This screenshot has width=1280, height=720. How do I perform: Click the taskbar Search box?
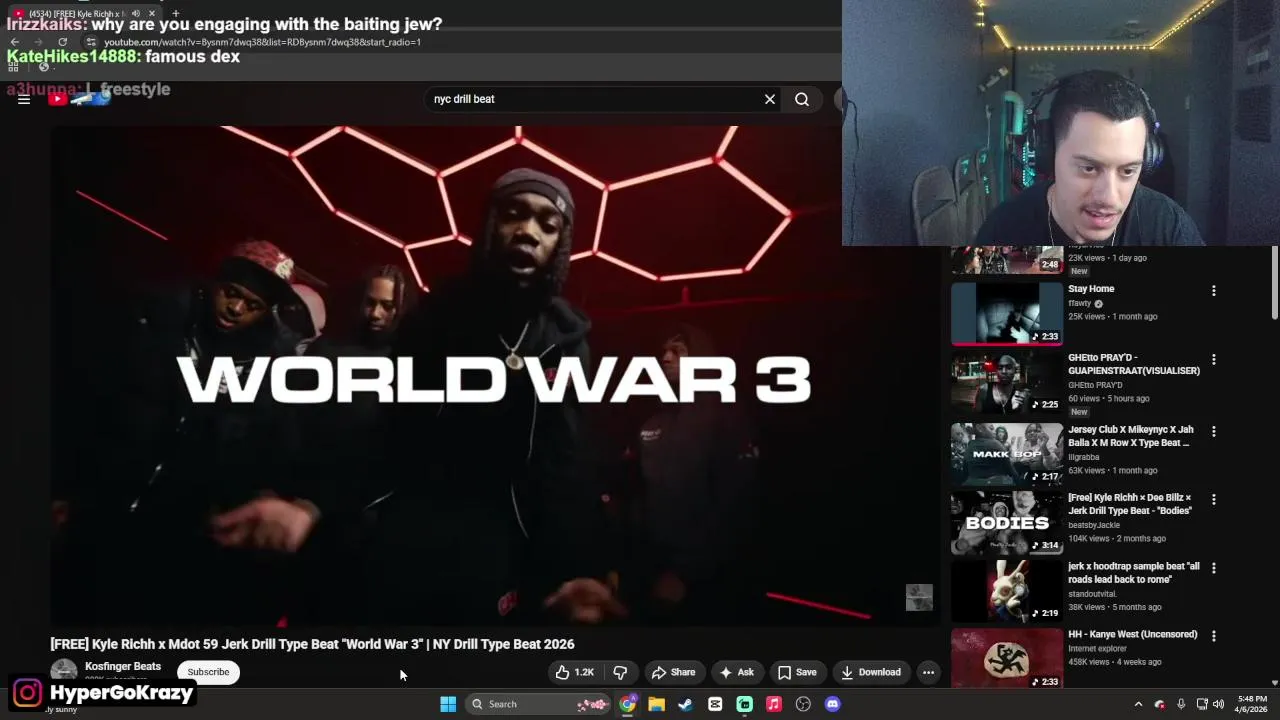pos(538,704)
